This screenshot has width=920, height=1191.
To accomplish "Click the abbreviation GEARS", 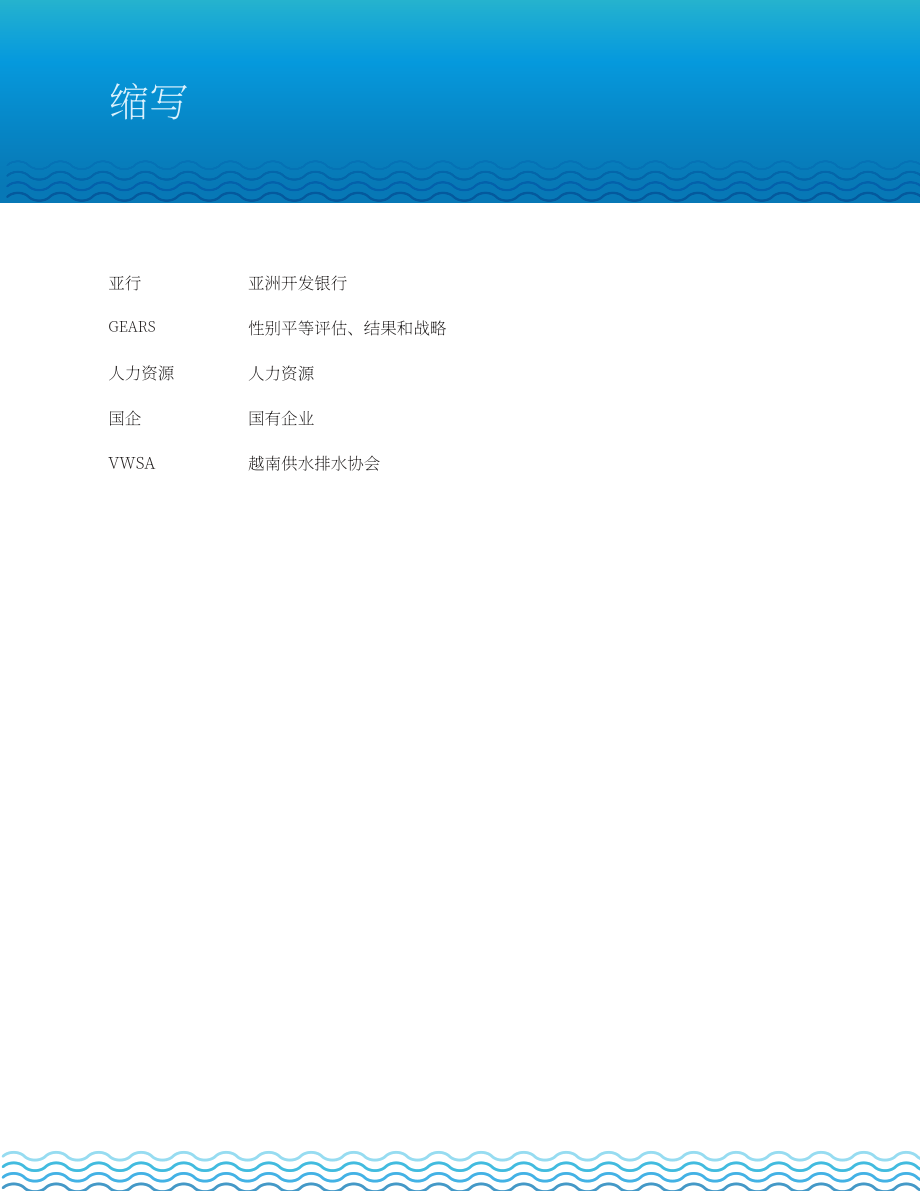I will coord(132,327).
